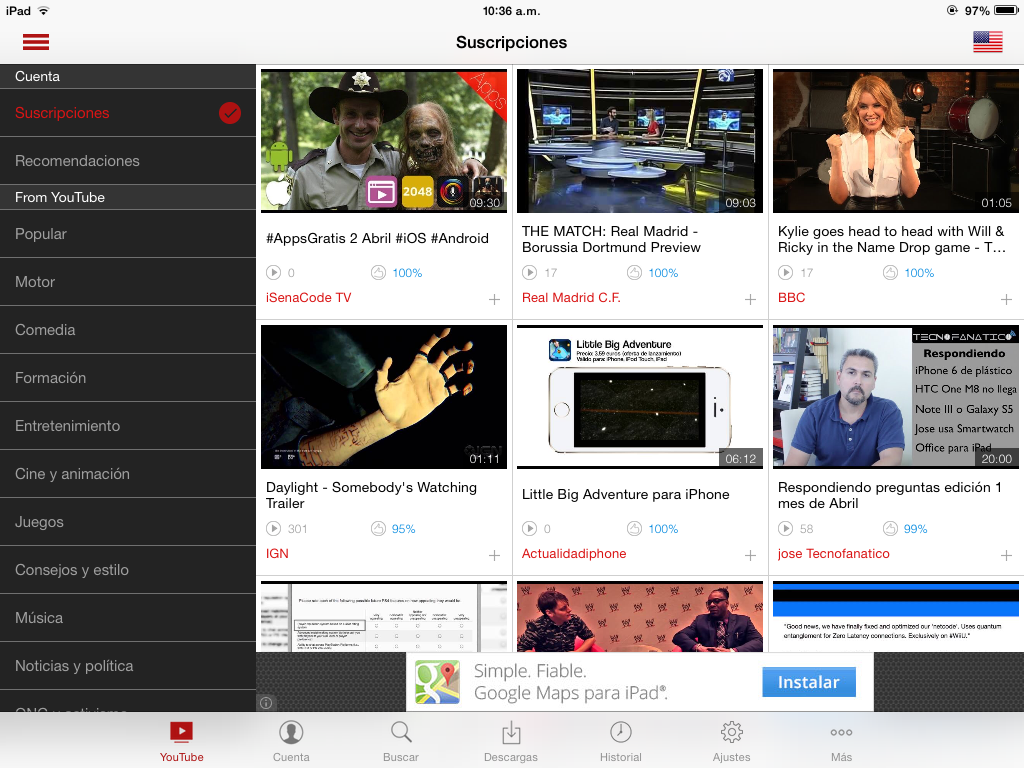Switch to the YouTube tab

[181, 741]
